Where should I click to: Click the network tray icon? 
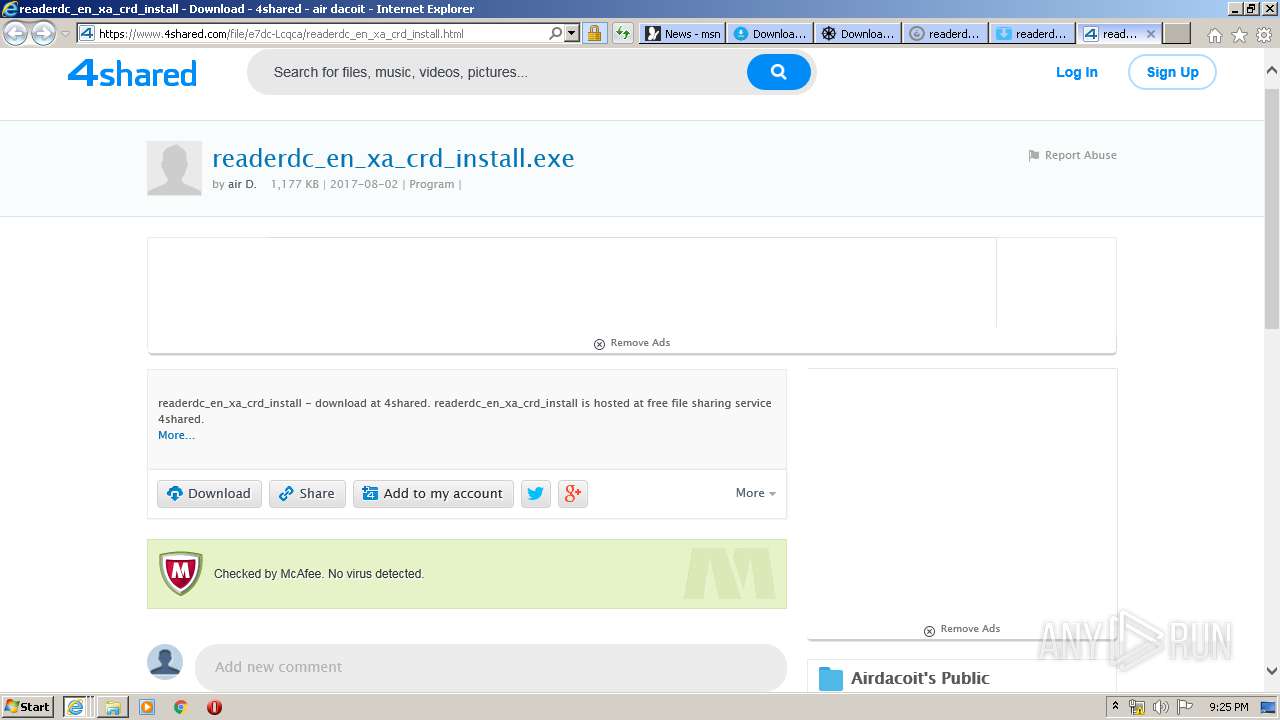pos(1137,707)
